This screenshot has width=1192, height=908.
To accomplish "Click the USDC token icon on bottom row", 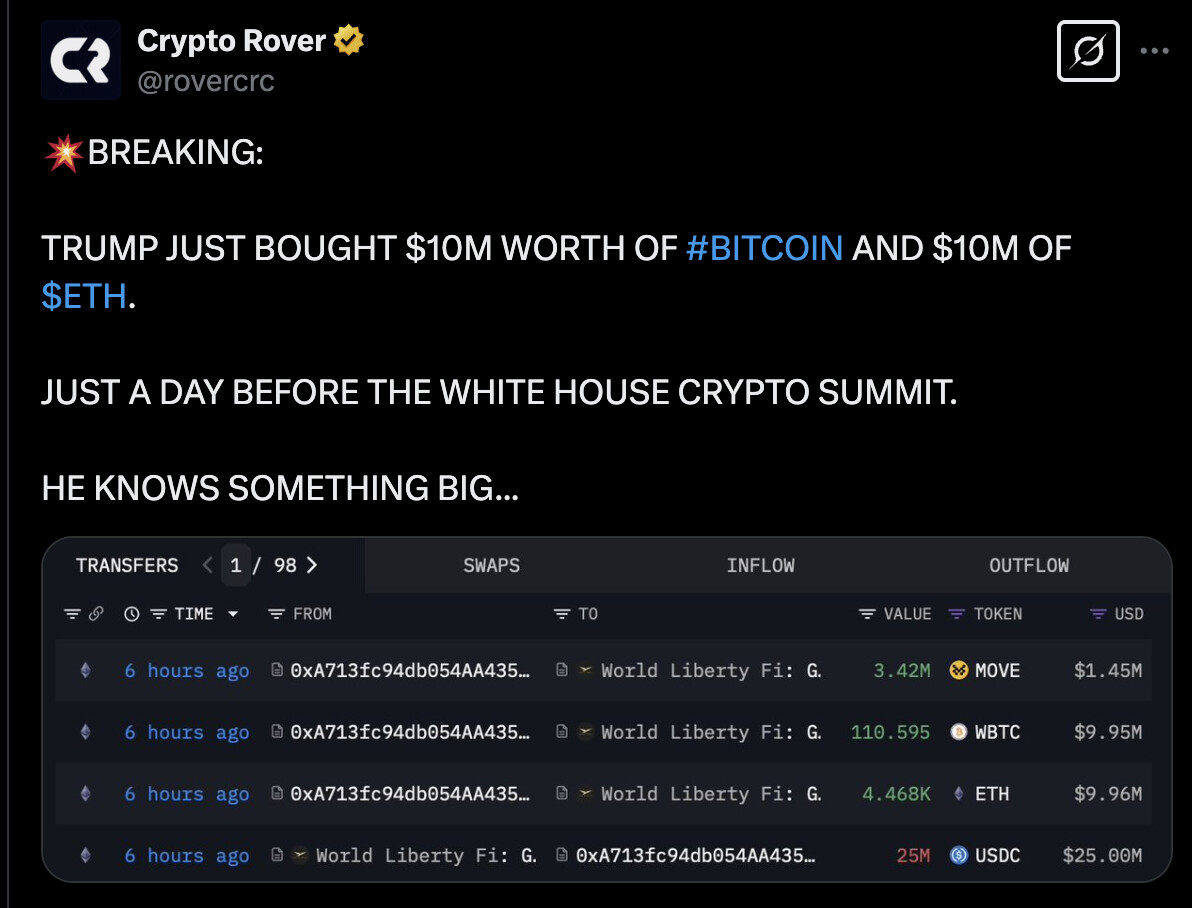I will 958,855.
